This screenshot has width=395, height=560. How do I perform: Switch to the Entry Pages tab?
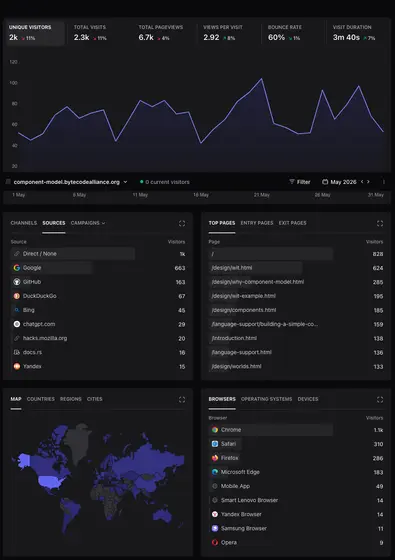(x=257, y=223)
